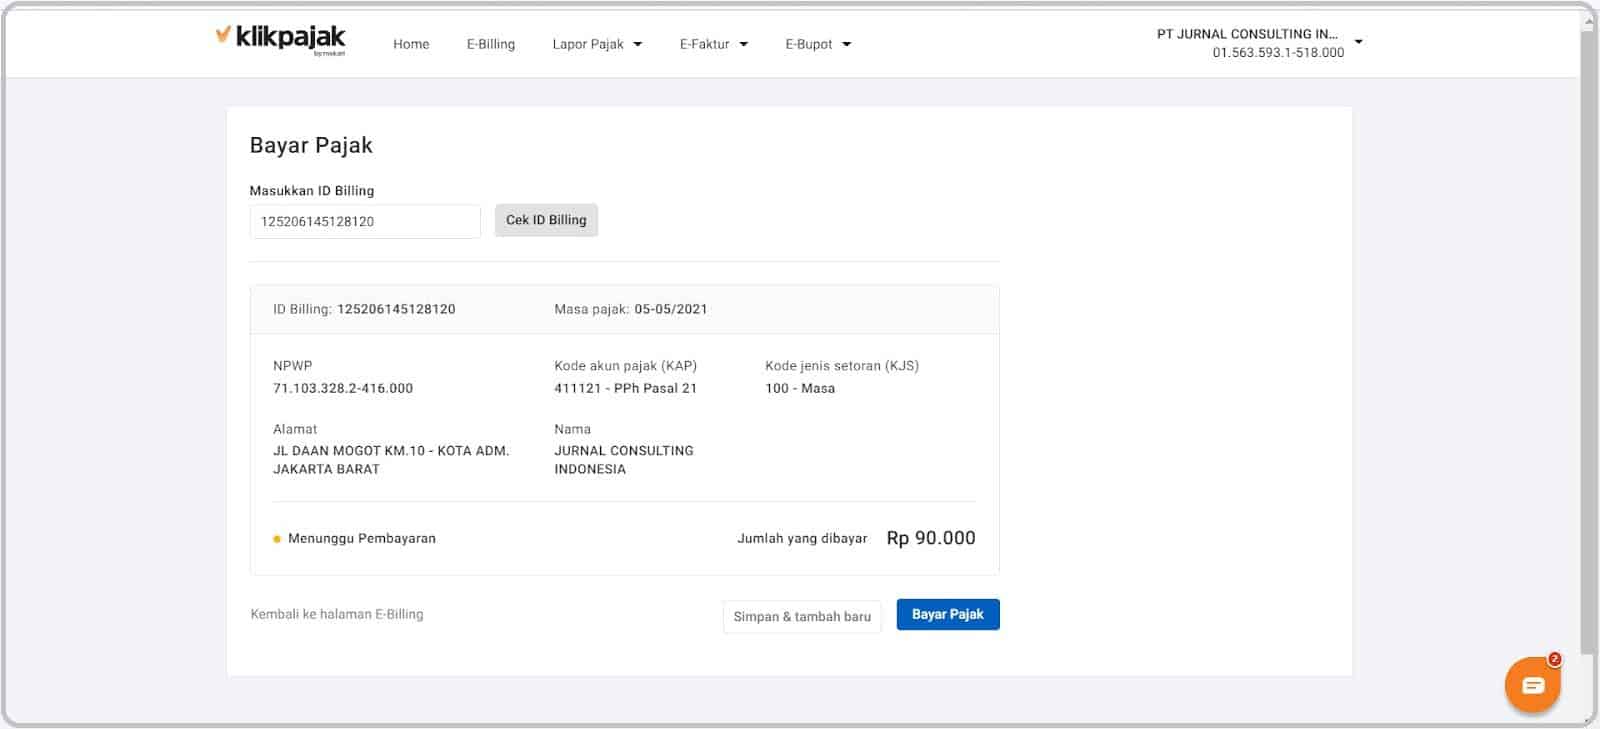Expand the Lapor Pajak dropdown
1600x729 pixels.
coord(597,44)
